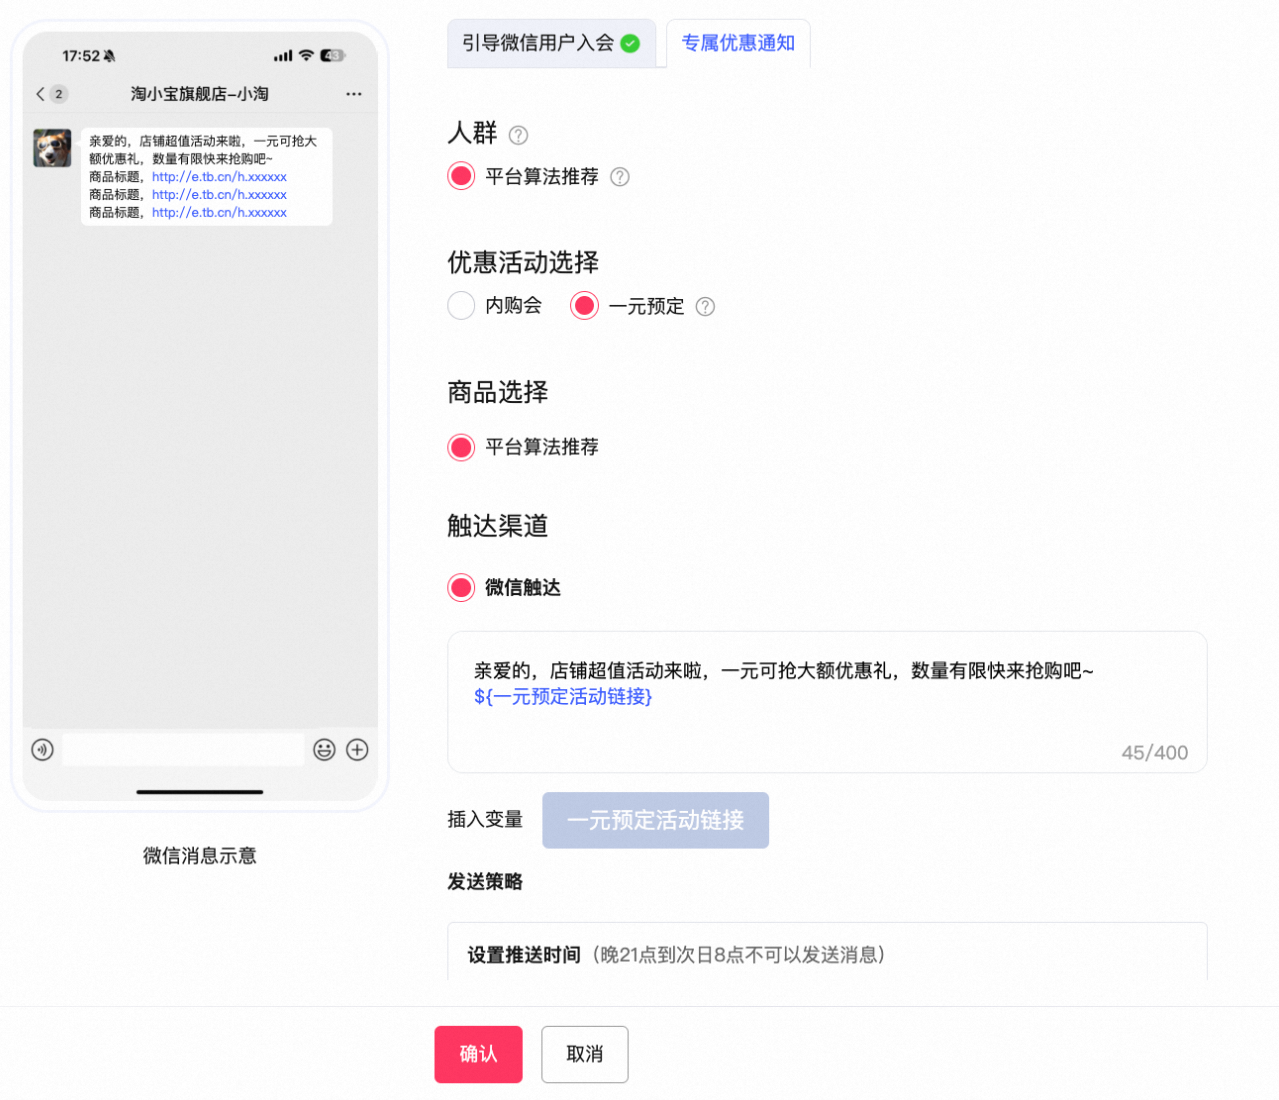
Task: Switch to the 引导微信用户入会 tab
Action: pyautogui.click(x=551, y=43)
